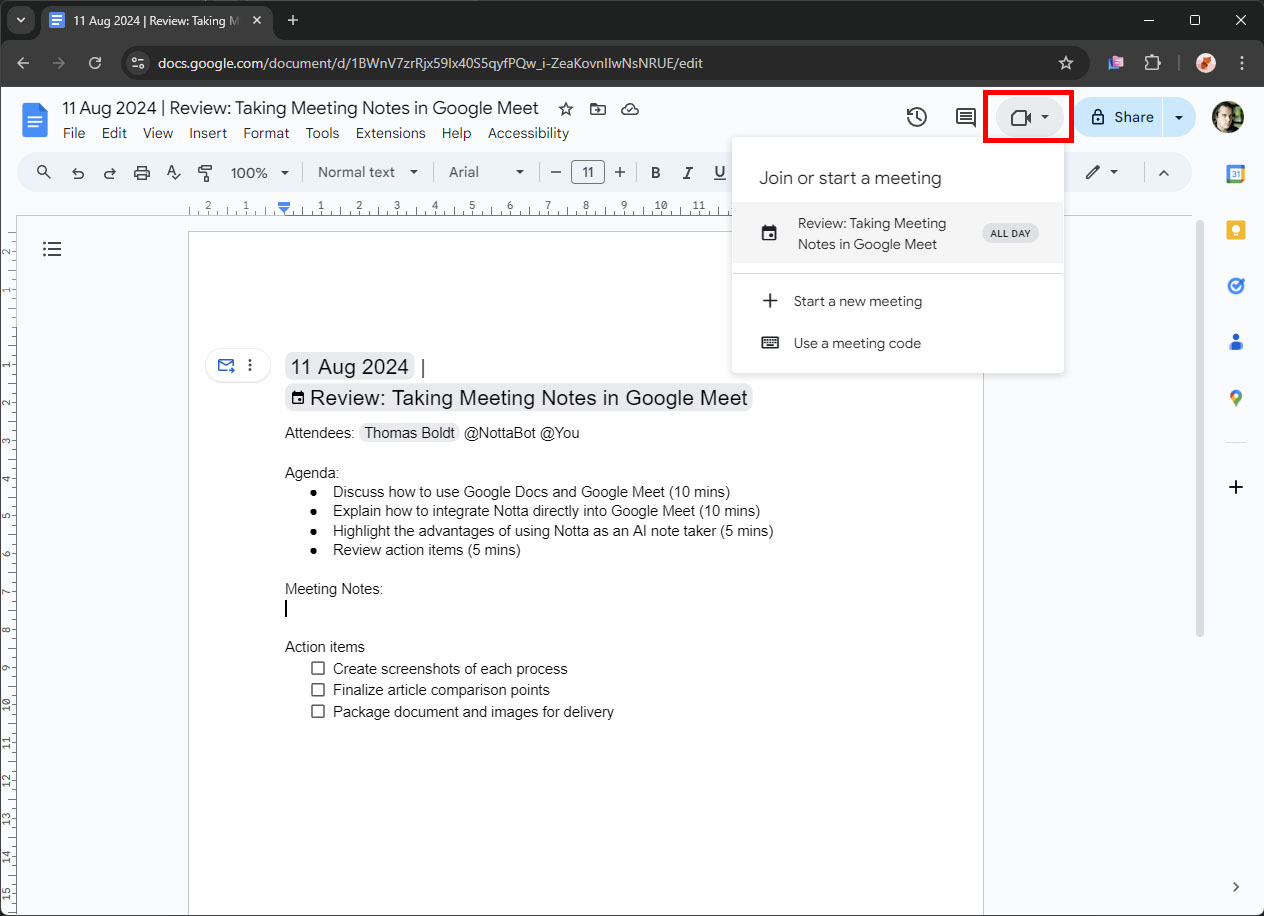
Task: Increase font size with plus button
Action: click(620, 173)
